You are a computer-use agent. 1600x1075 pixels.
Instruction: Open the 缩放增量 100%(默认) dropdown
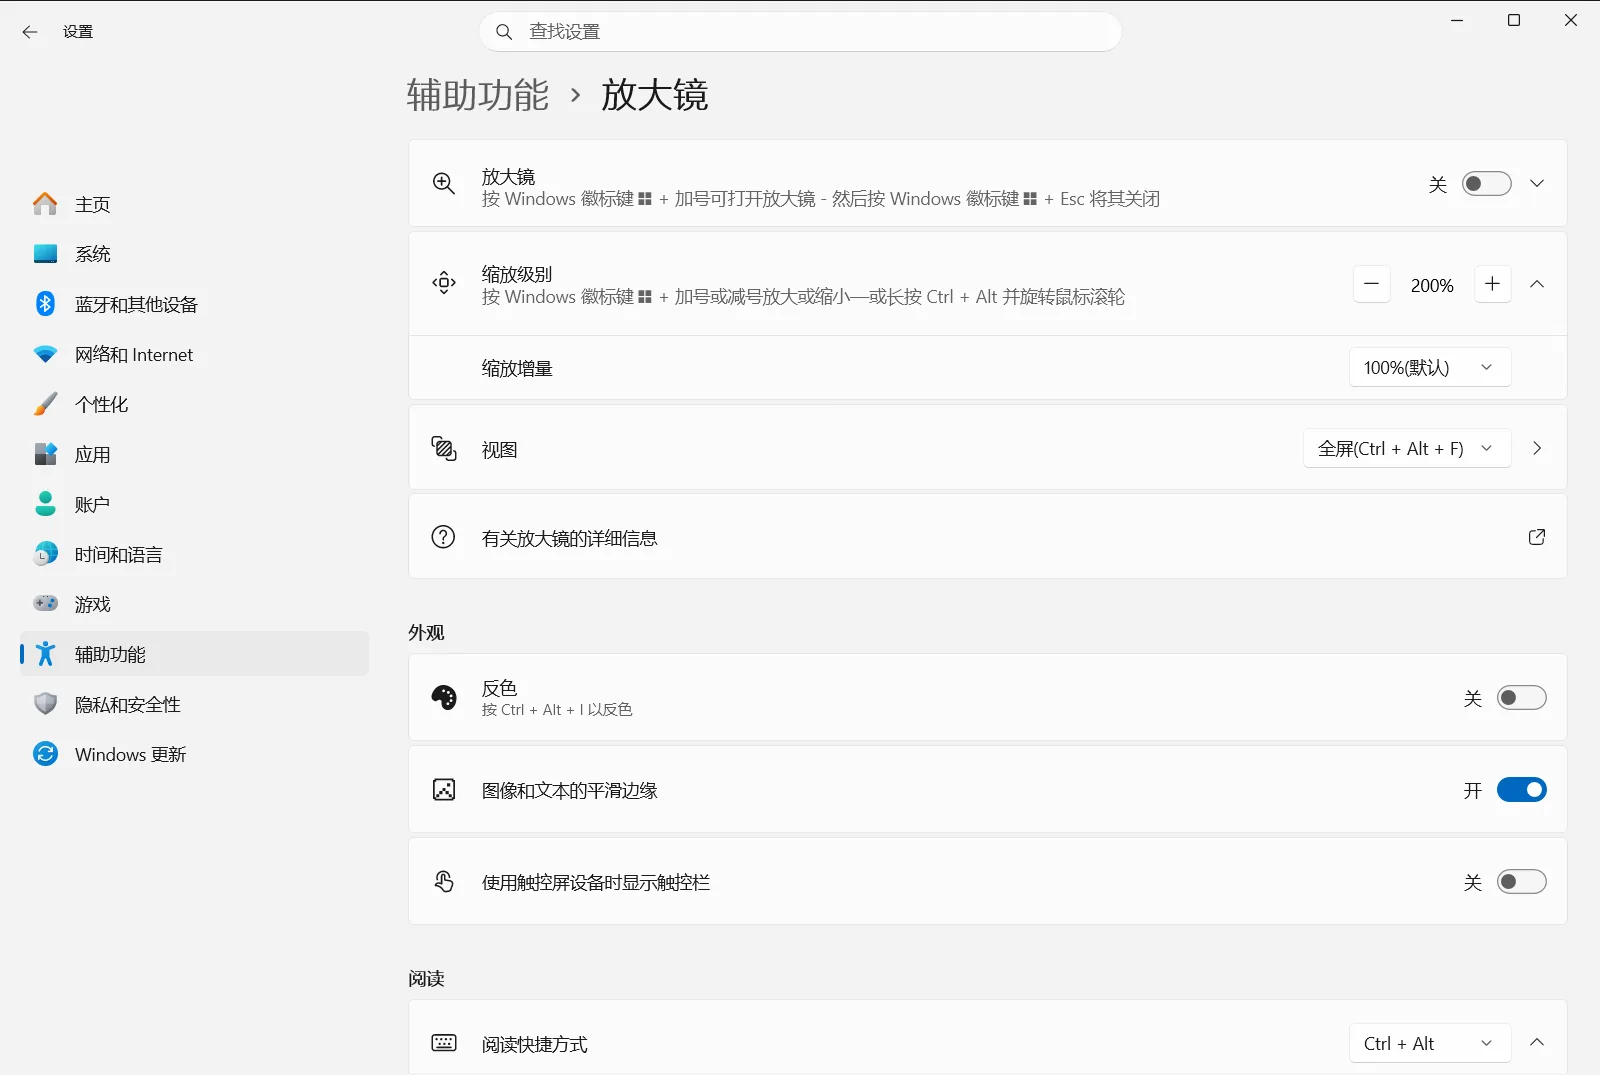[x=1430, y=368]
